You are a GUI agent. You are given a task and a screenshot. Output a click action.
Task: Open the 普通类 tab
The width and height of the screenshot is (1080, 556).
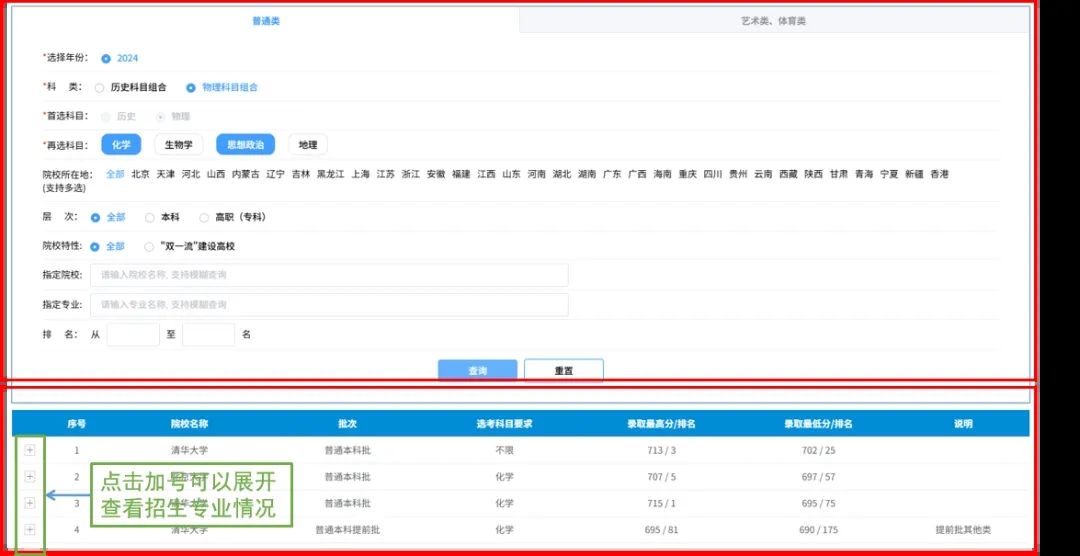point(265,21)
